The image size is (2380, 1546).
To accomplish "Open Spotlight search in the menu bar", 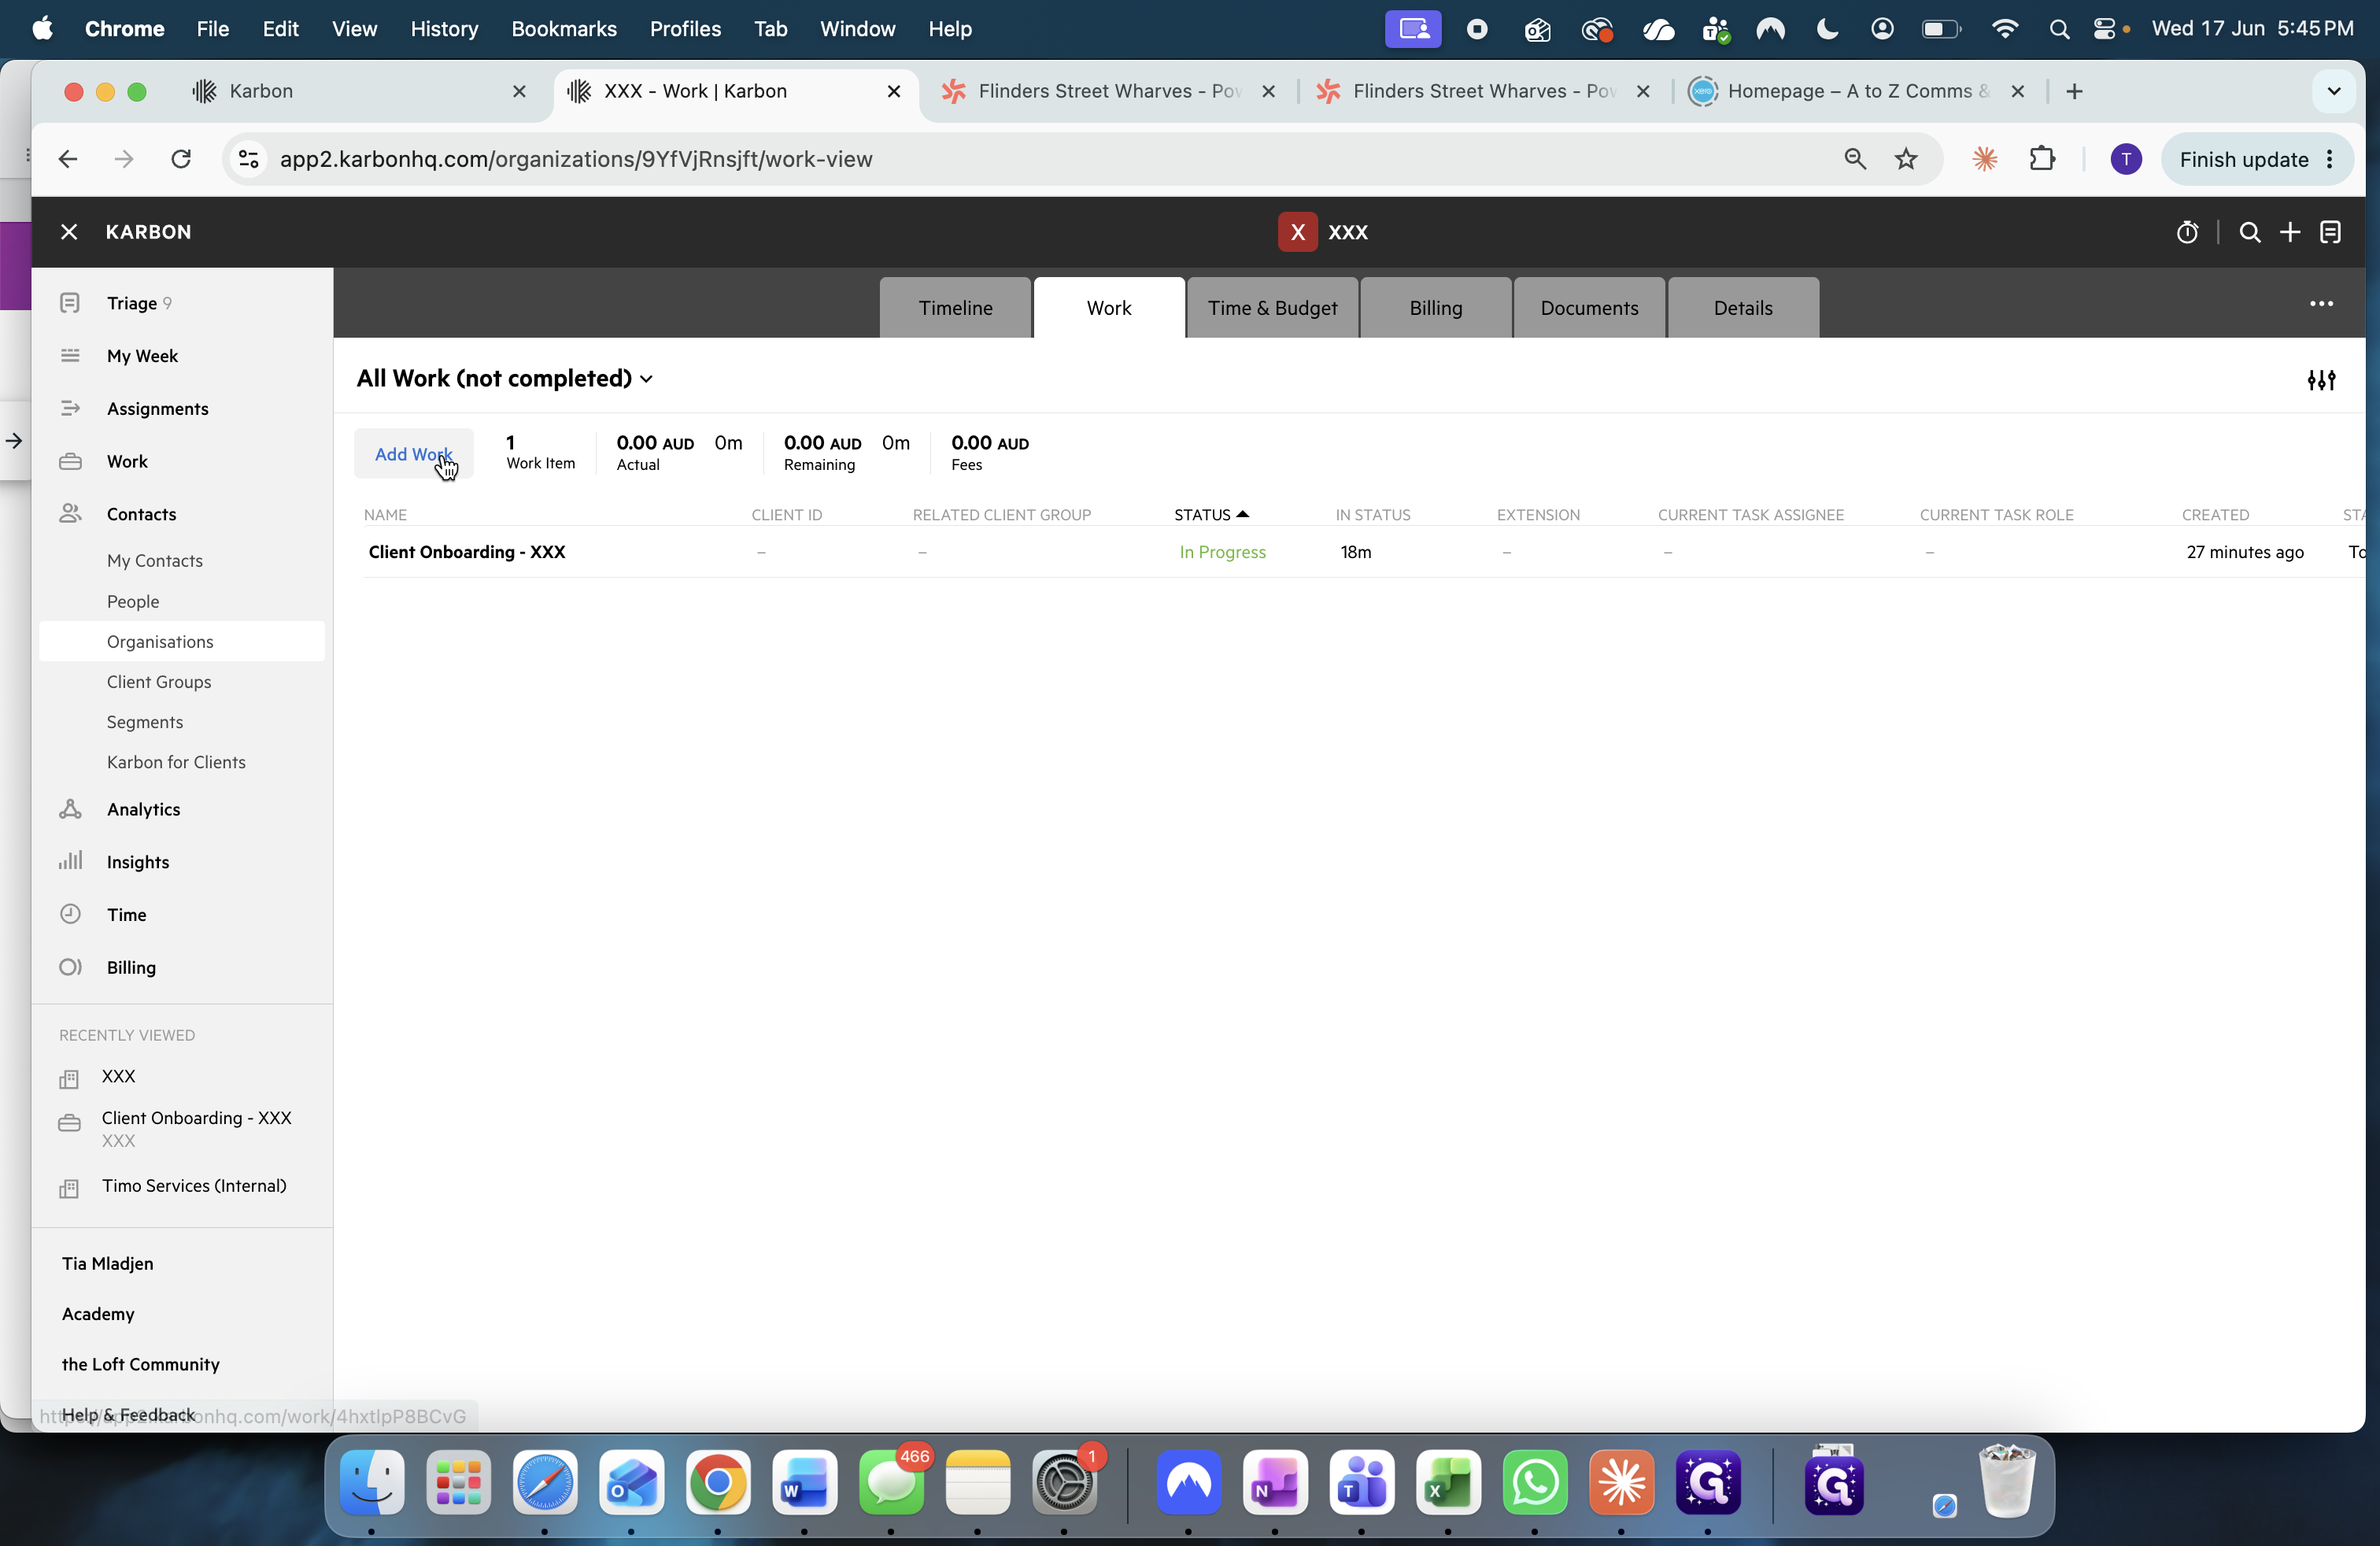I will pos(2059,29).
